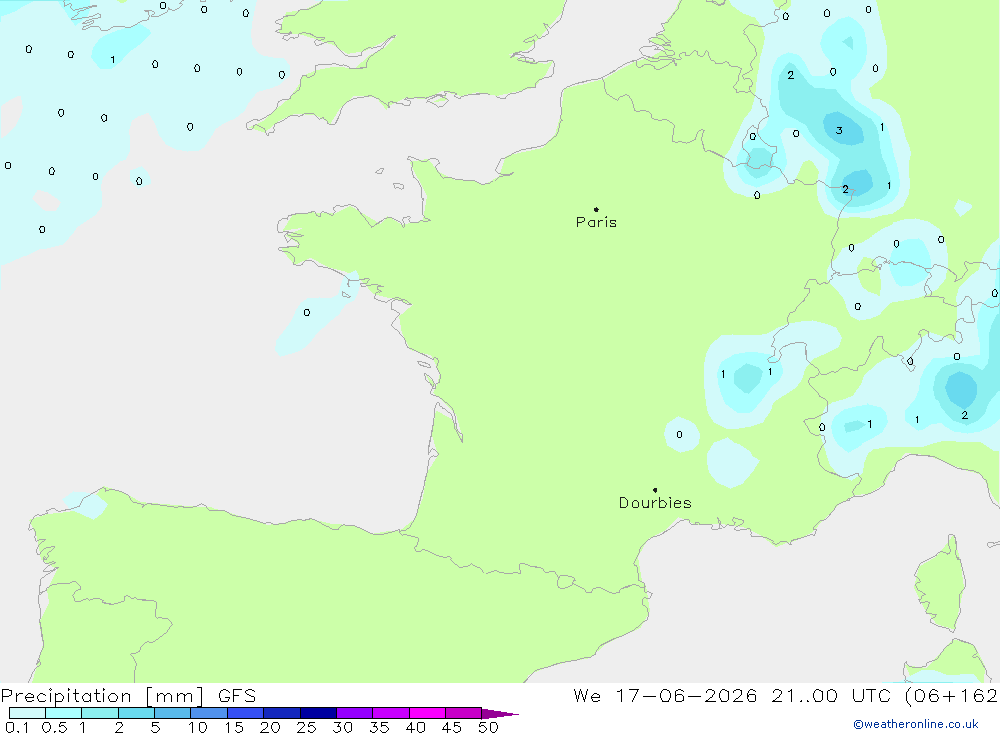Open the weatheronline.co.uk copyright link

[916, 724]
